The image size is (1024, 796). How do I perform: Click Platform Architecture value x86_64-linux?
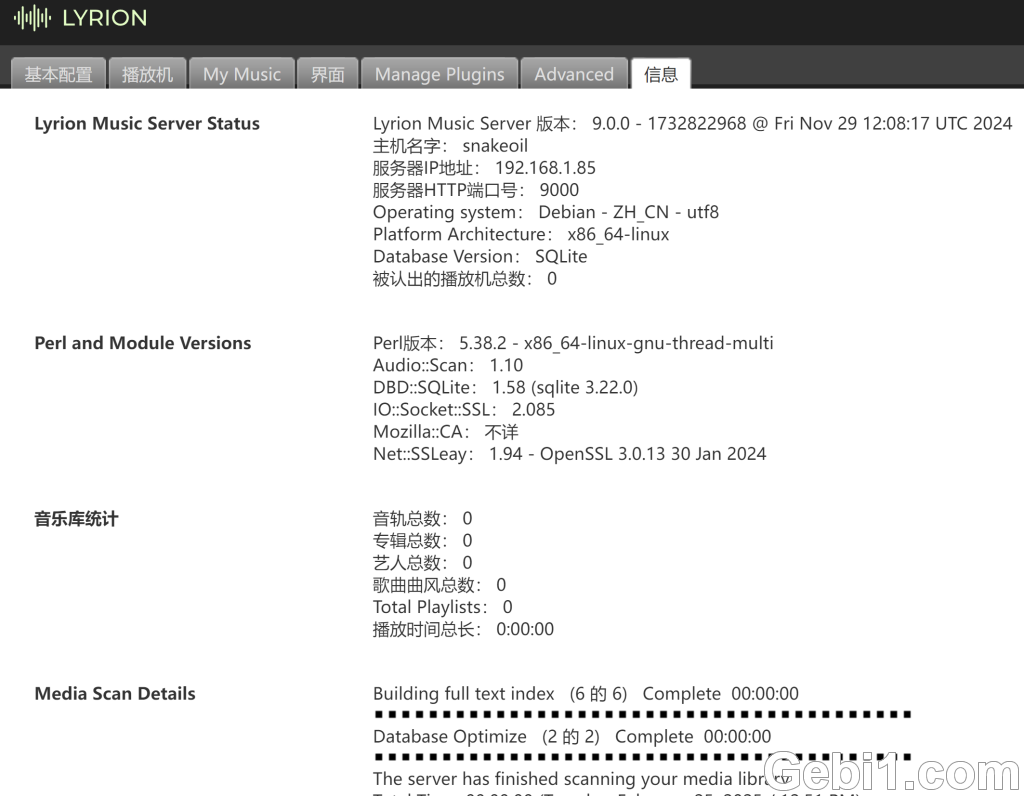point(618,234)
